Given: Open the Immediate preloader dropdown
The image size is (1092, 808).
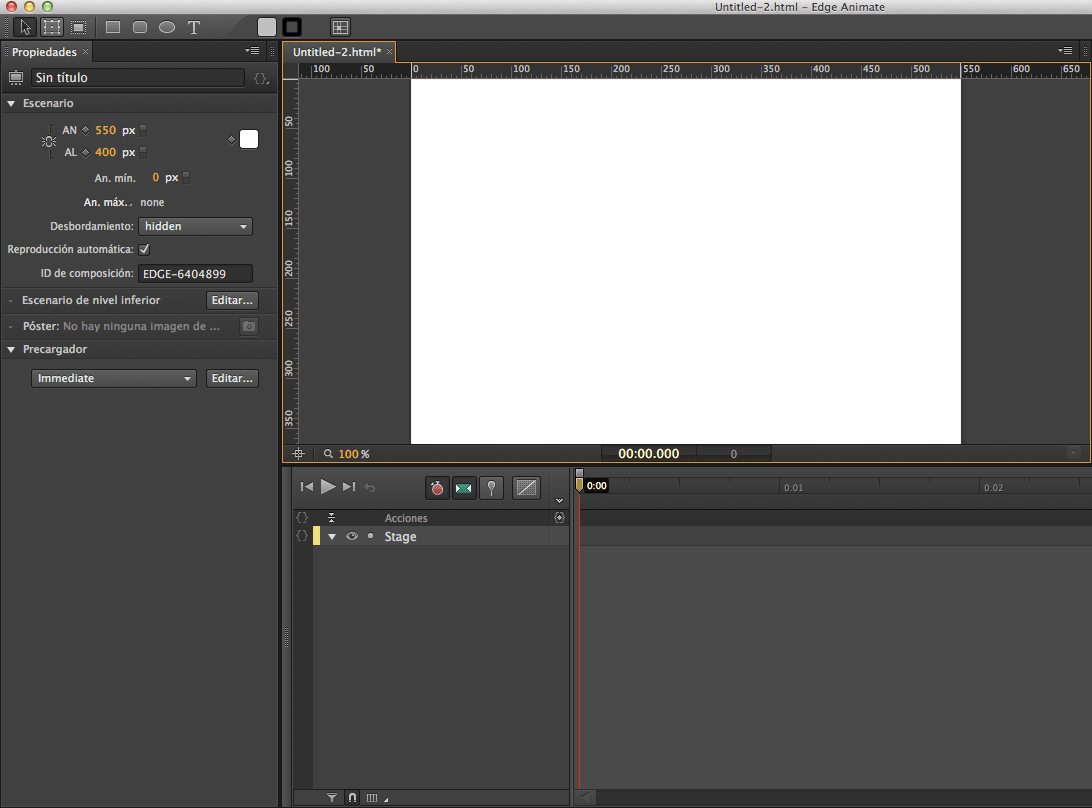Looking at the screenshot, I should (114, 379).
